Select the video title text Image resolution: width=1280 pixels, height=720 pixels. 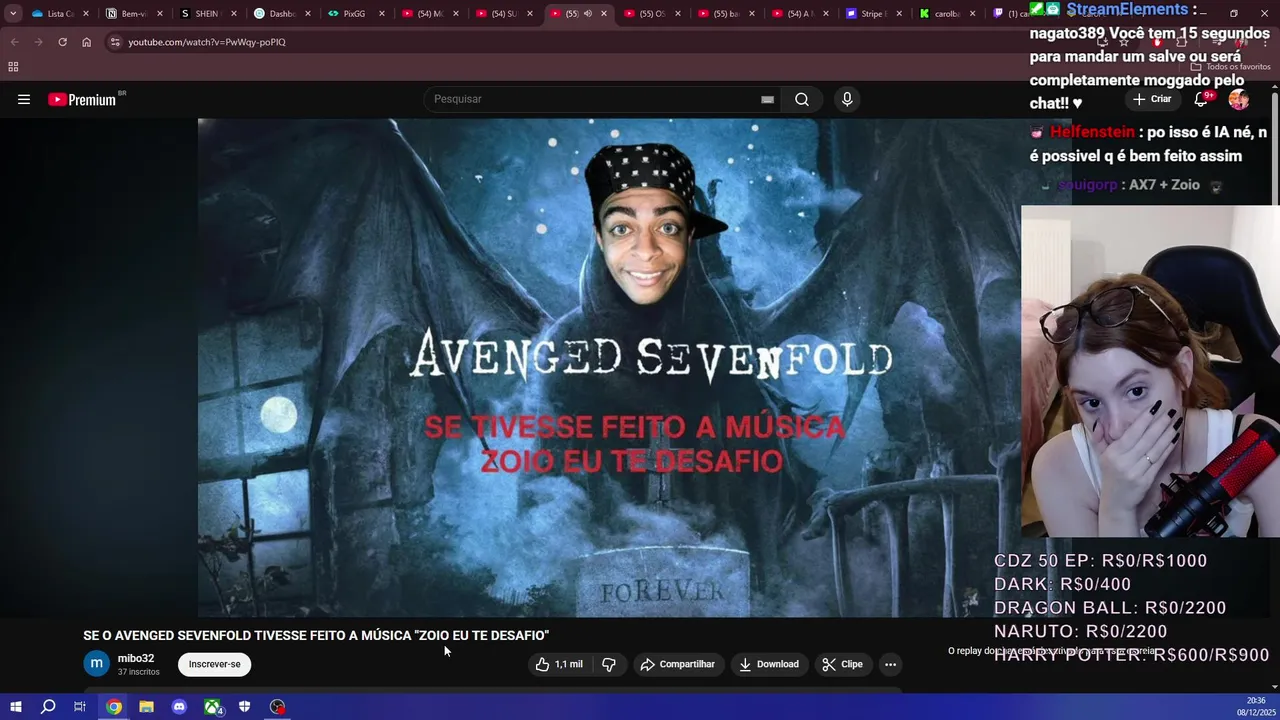click(316, 635)
